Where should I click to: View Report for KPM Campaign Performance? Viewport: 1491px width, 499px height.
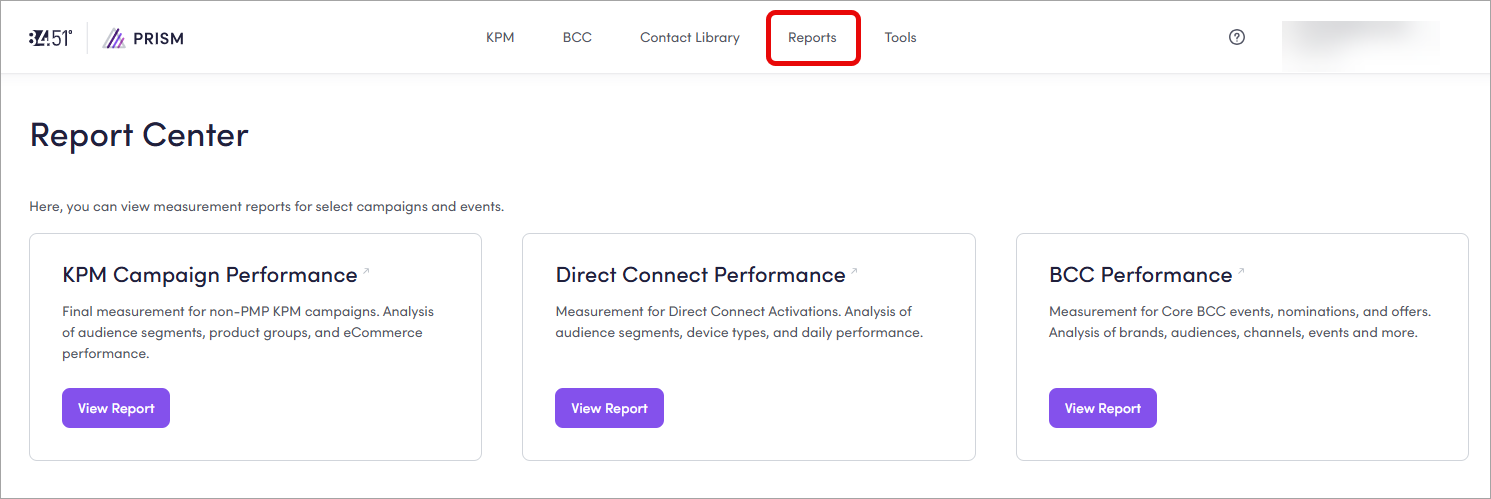point(116,408)
